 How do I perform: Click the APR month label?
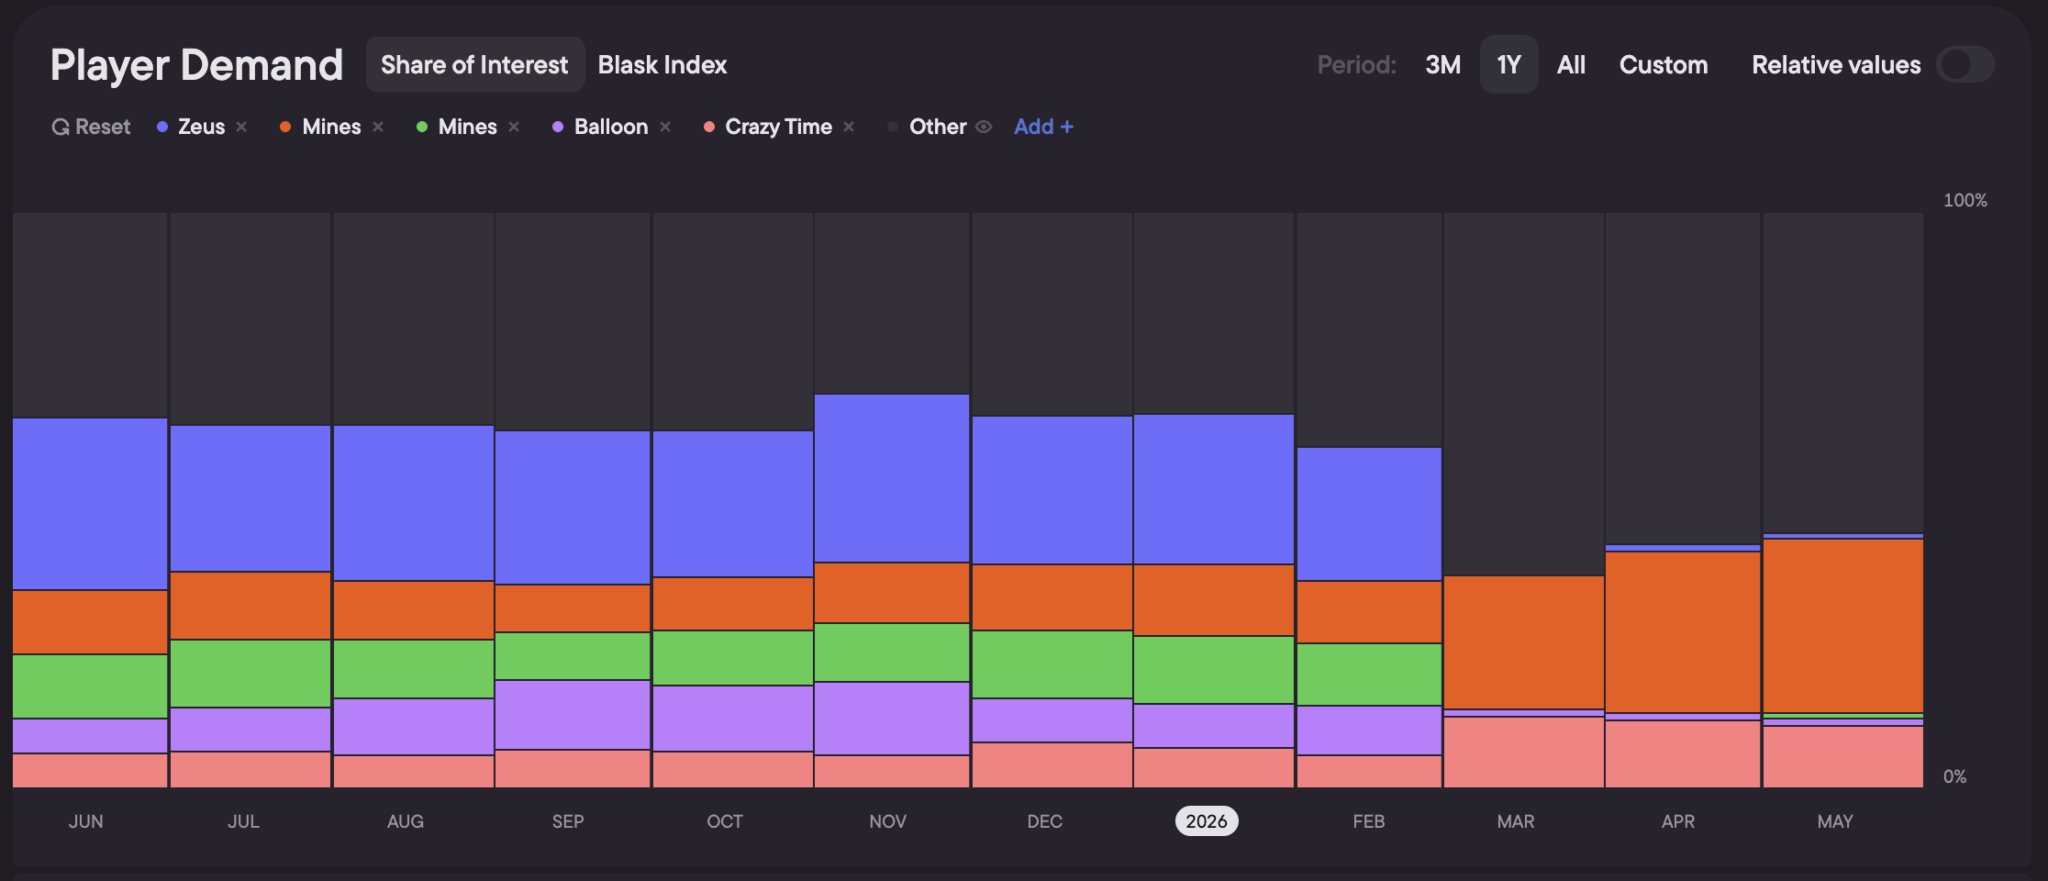point(1678,822)
